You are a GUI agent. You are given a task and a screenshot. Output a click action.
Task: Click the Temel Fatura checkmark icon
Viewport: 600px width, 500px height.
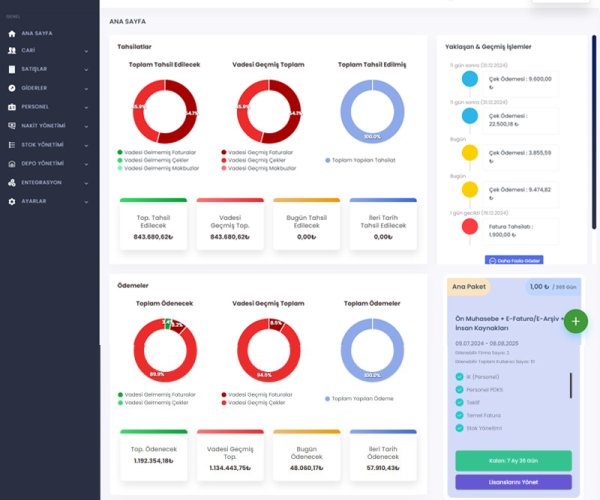460,415
